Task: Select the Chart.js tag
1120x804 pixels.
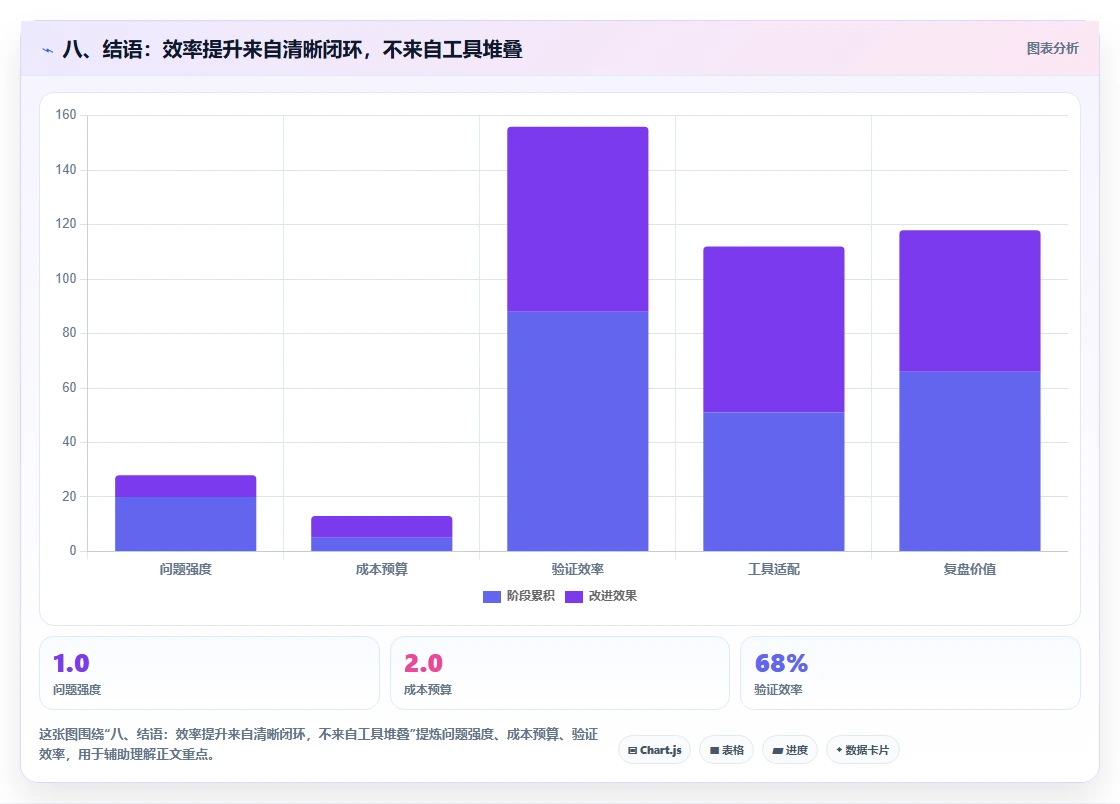Action: tap(654, 750)
